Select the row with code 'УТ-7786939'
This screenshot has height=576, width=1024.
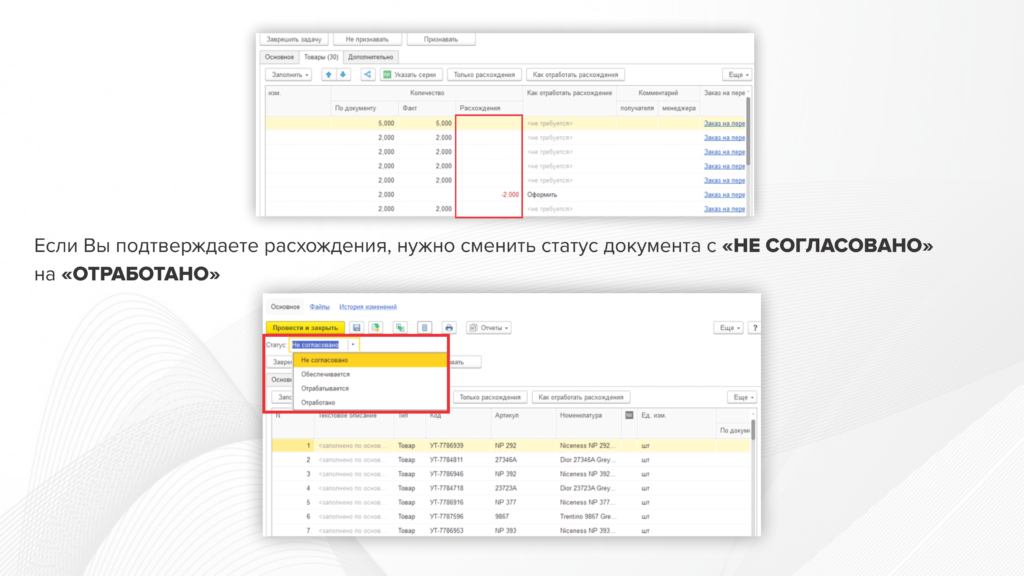[x=511, y=446]
